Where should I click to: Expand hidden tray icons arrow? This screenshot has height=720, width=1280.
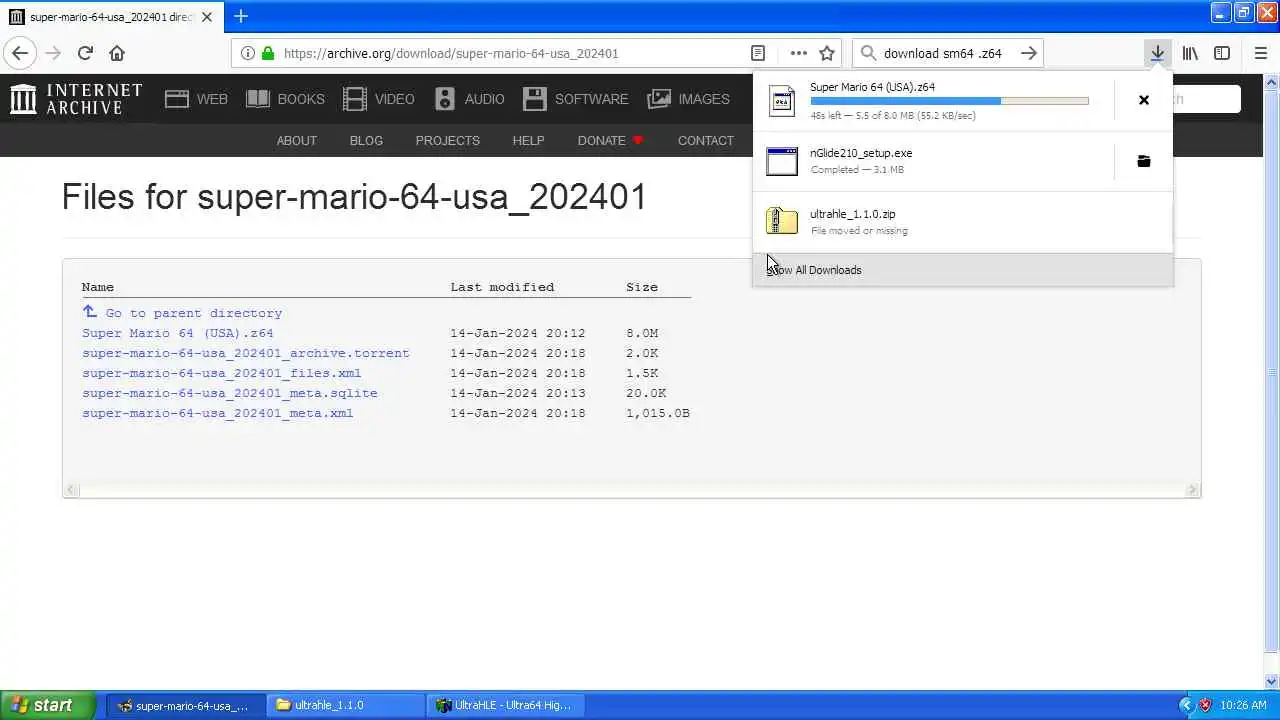(x=1187, y=705)
